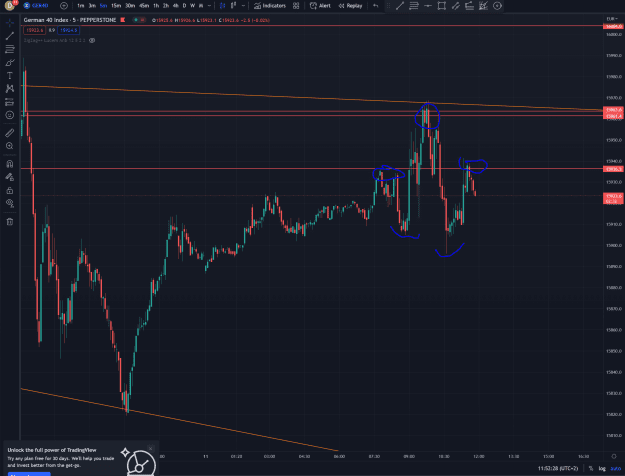Click the market status indicator pill
This screenshot has height=476, width=625.
tap(139, 20)
